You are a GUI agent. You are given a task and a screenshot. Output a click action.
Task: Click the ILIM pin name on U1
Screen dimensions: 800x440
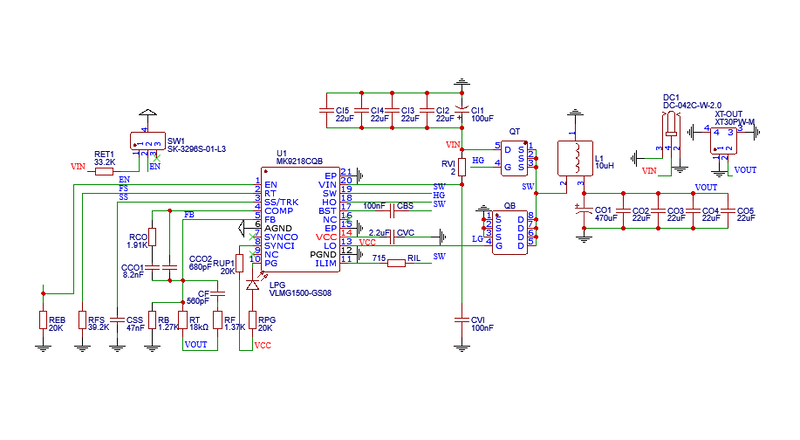(326, 263)
